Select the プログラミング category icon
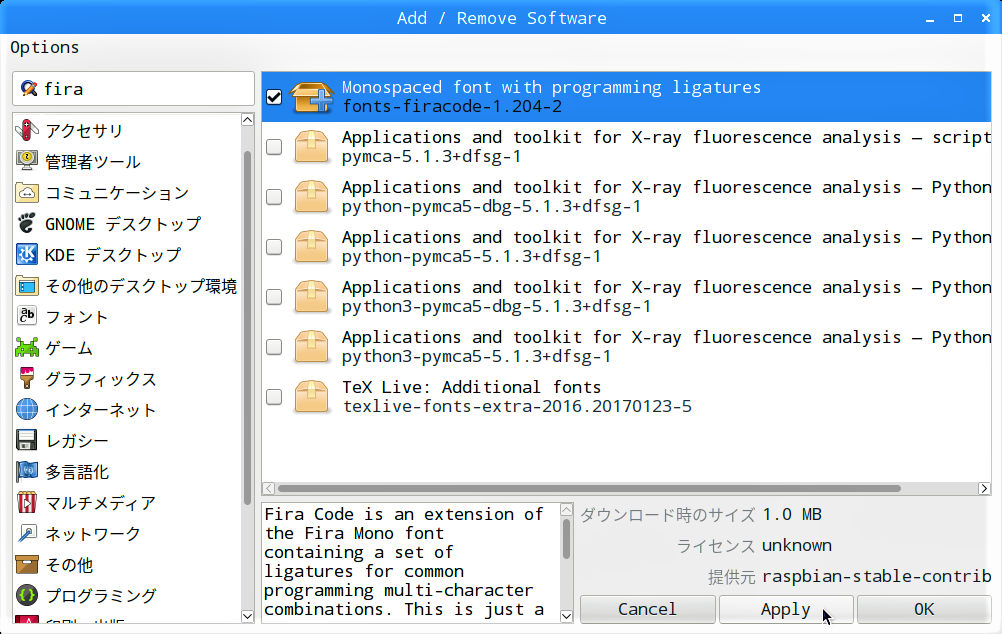This screenshot has width=1002, height=634. tap(27, 596)
